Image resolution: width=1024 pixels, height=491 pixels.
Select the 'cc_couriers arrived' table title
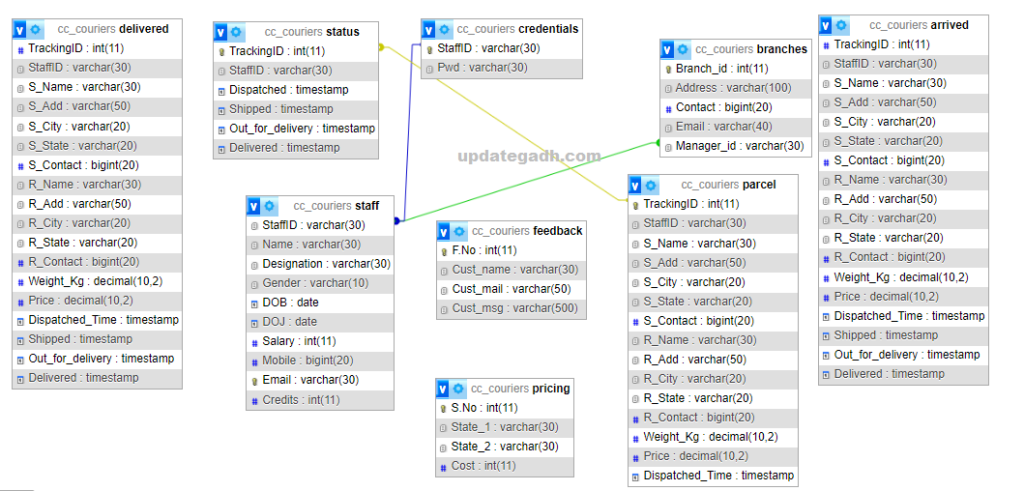(919, 25)
